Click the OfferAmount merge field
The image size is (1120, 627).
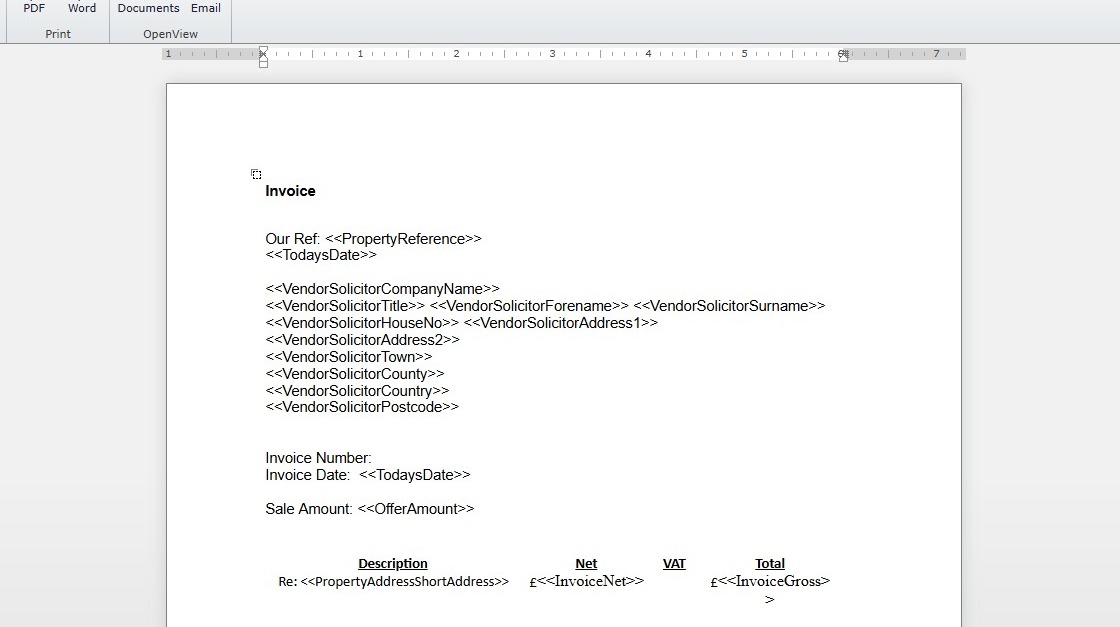pos(416,508)
